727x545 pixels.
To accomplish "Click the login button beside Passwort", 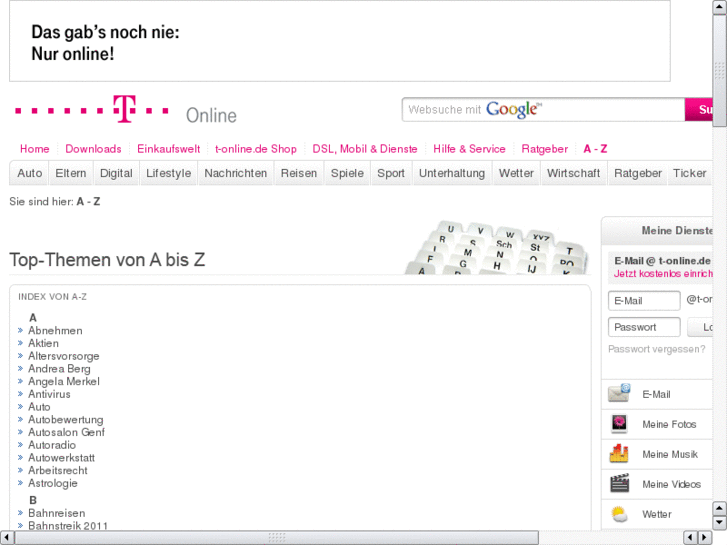I will tap(700, 327).
